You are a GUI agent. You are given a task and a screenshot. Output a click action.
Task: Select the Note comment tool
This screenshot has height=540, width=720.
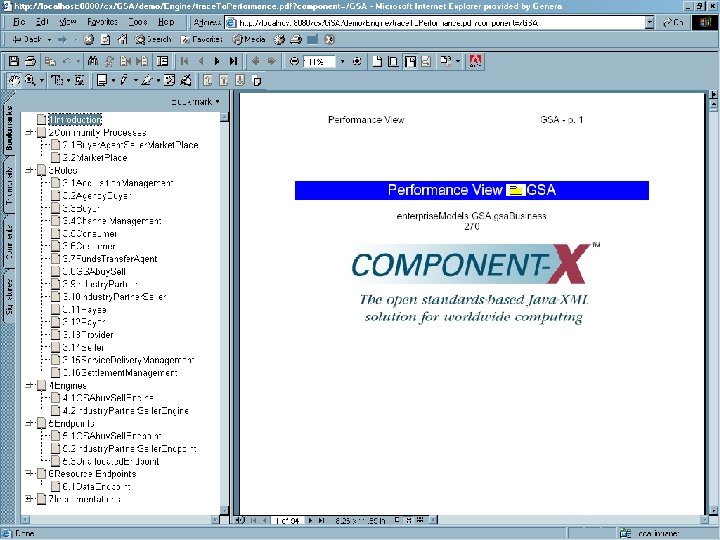pos(102,81)
